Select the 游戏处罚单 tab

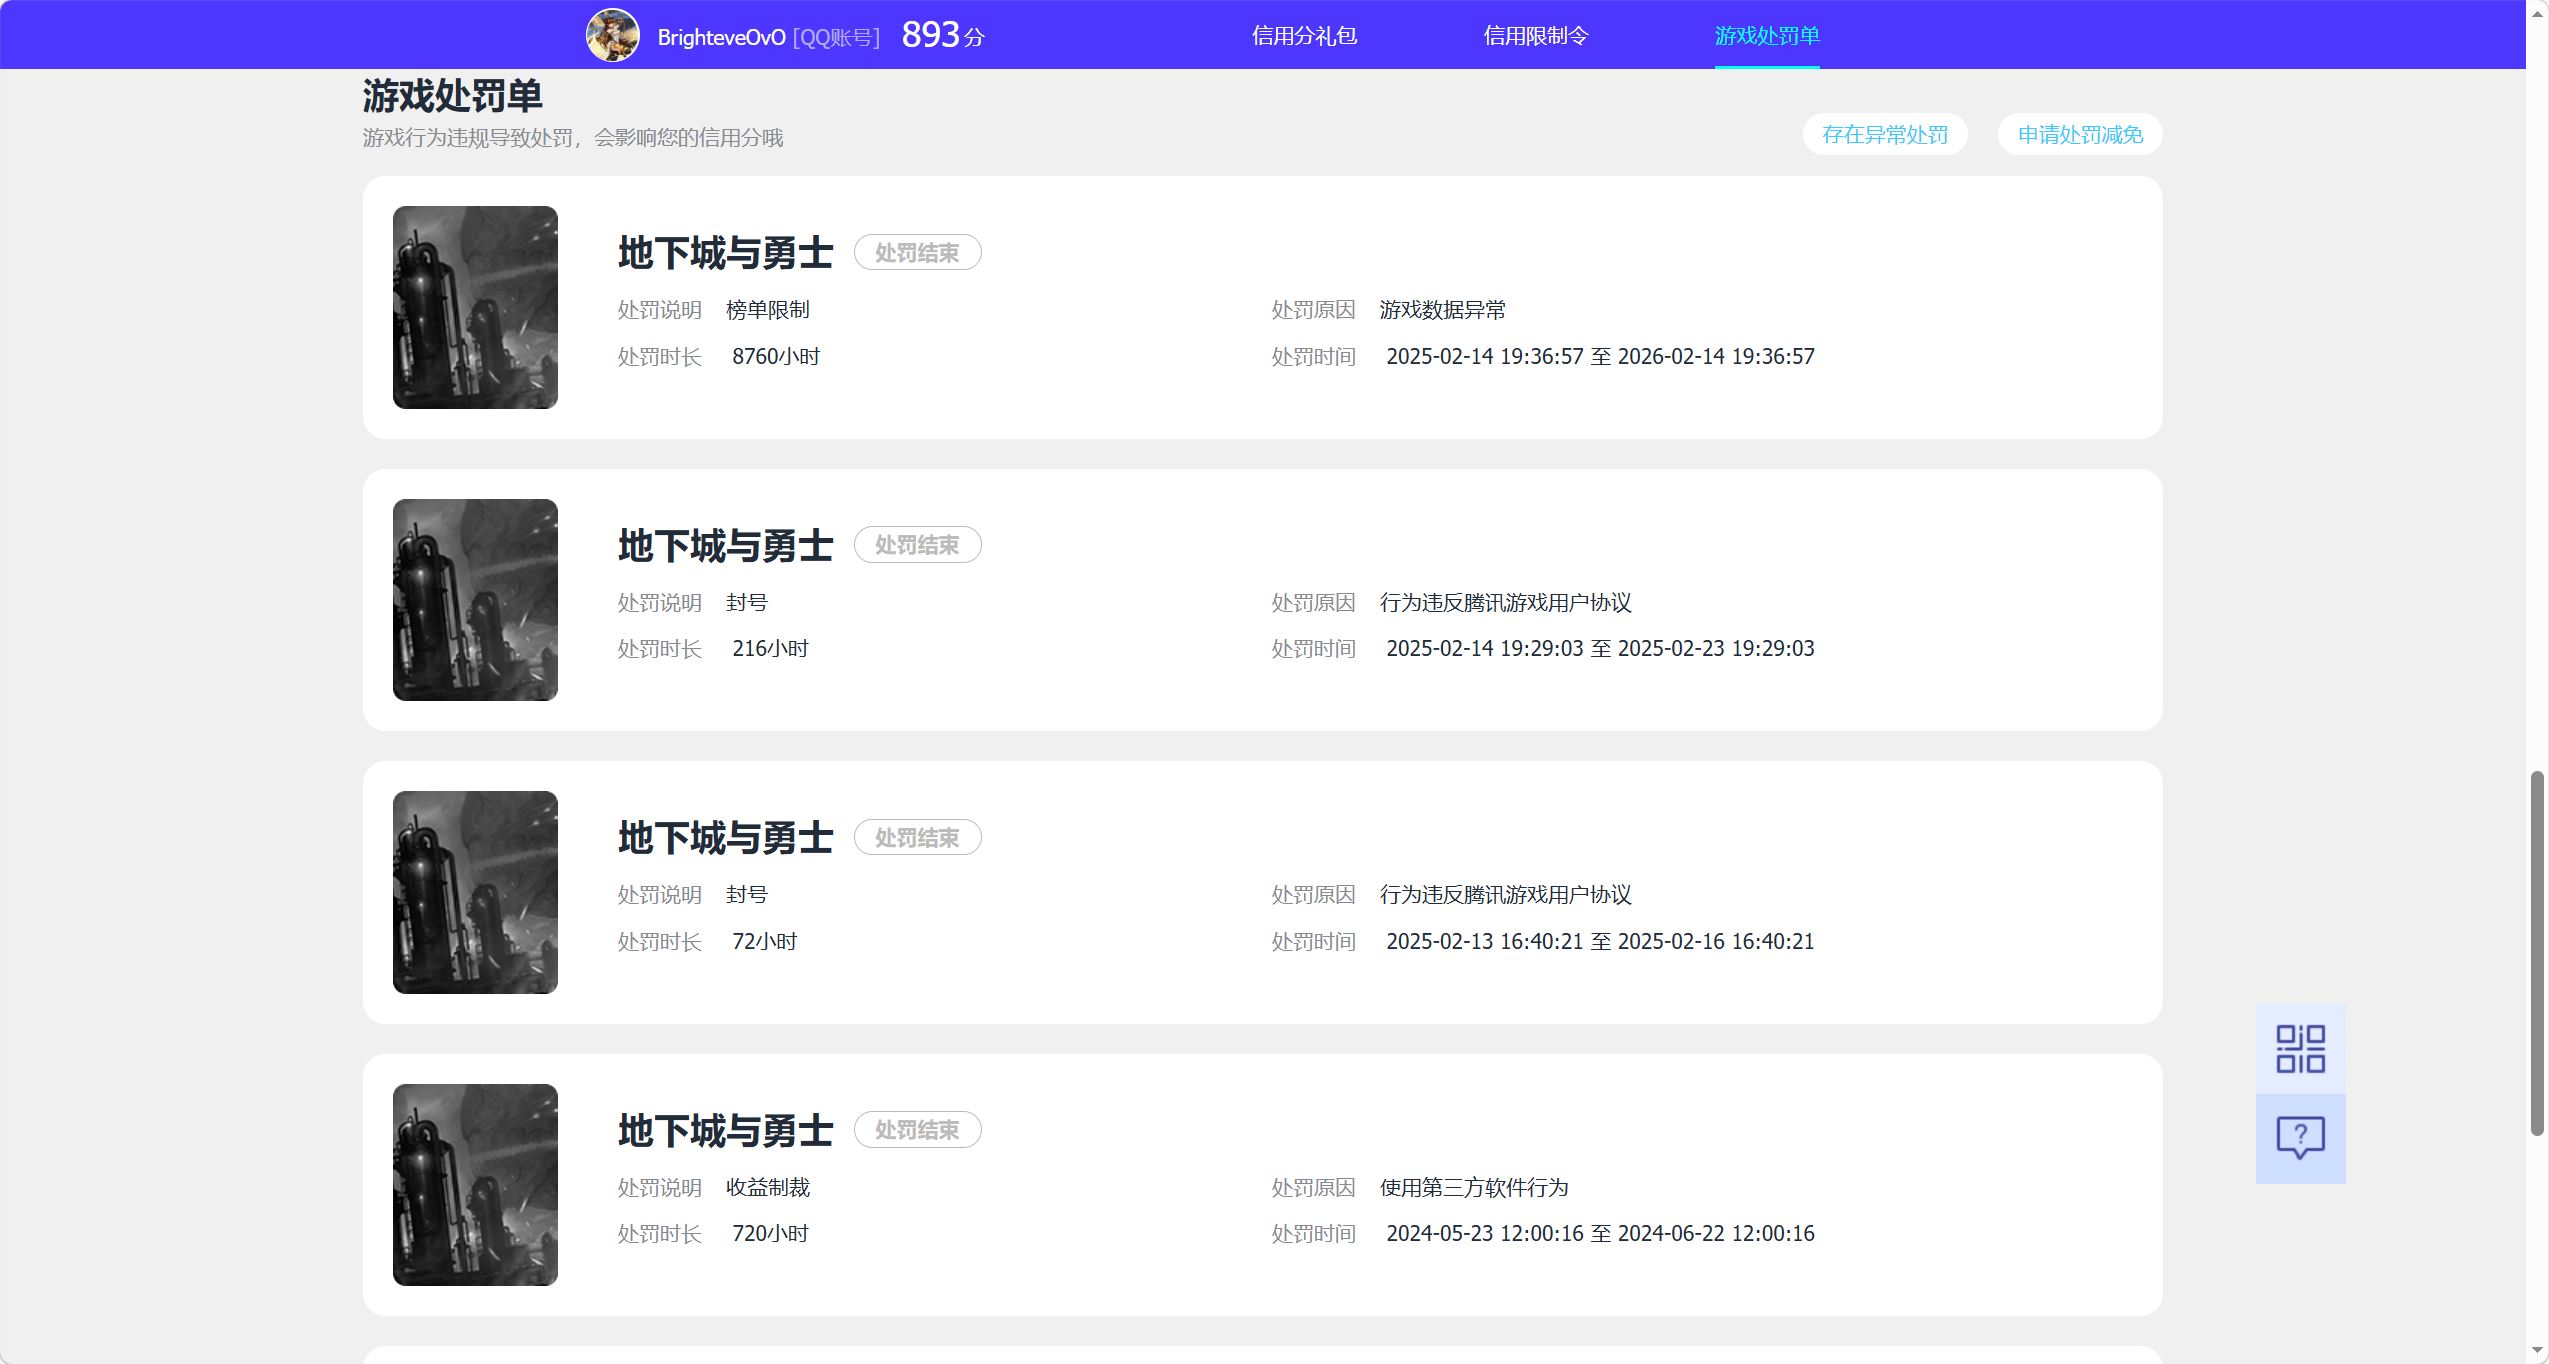click(1766, 36)
